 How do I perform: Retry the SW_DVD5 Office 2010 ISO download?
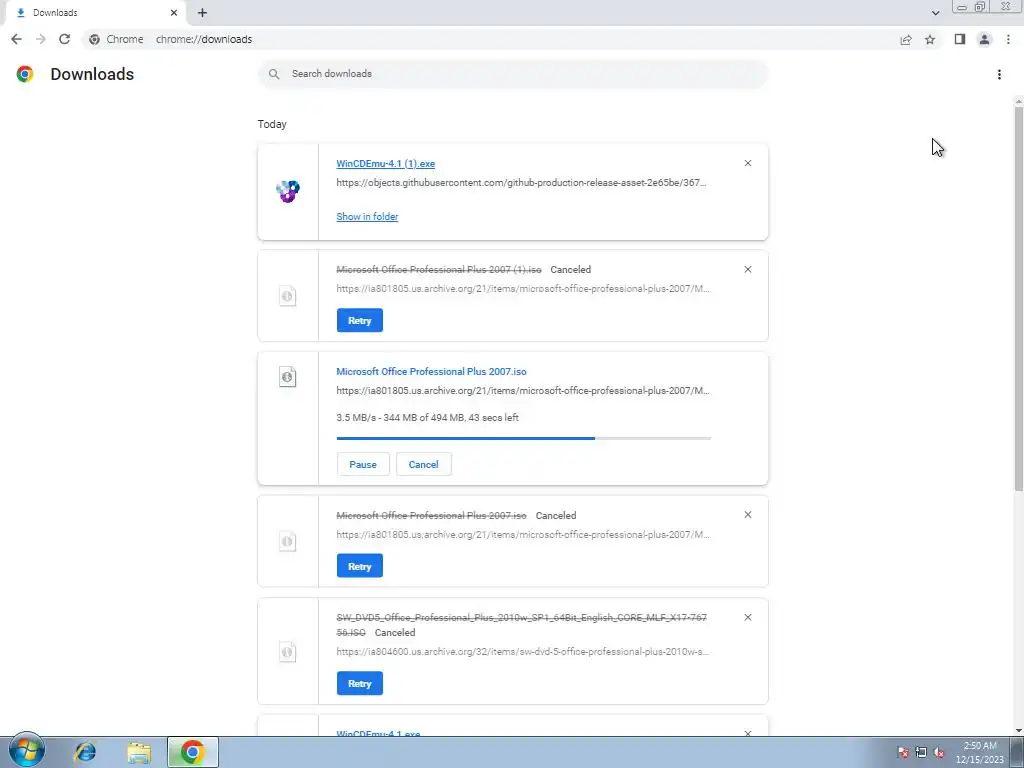click(360, 683)
